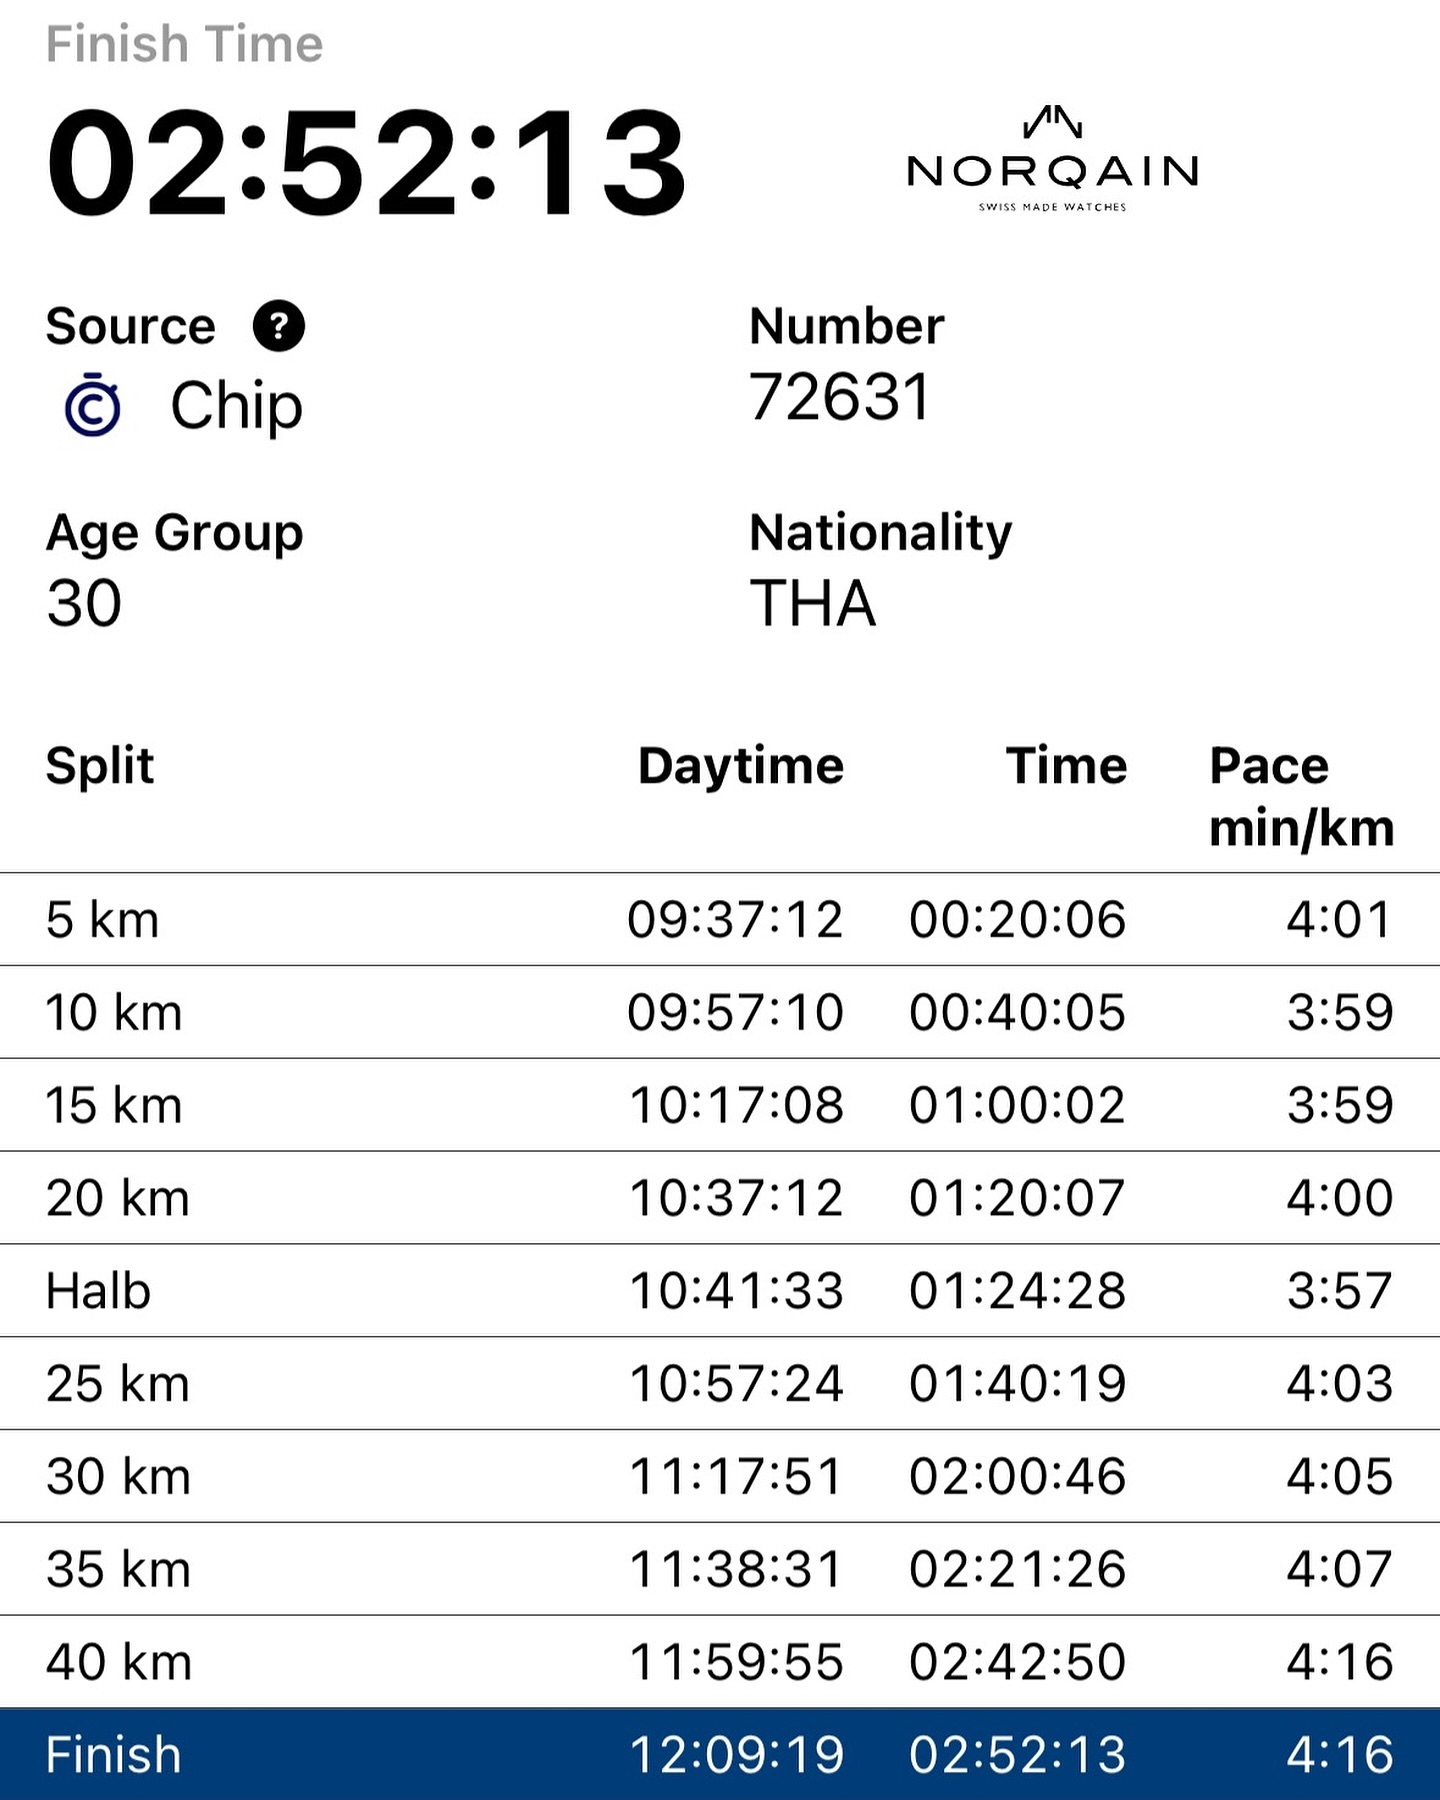Click the Time column header

tap(1067, 766)
